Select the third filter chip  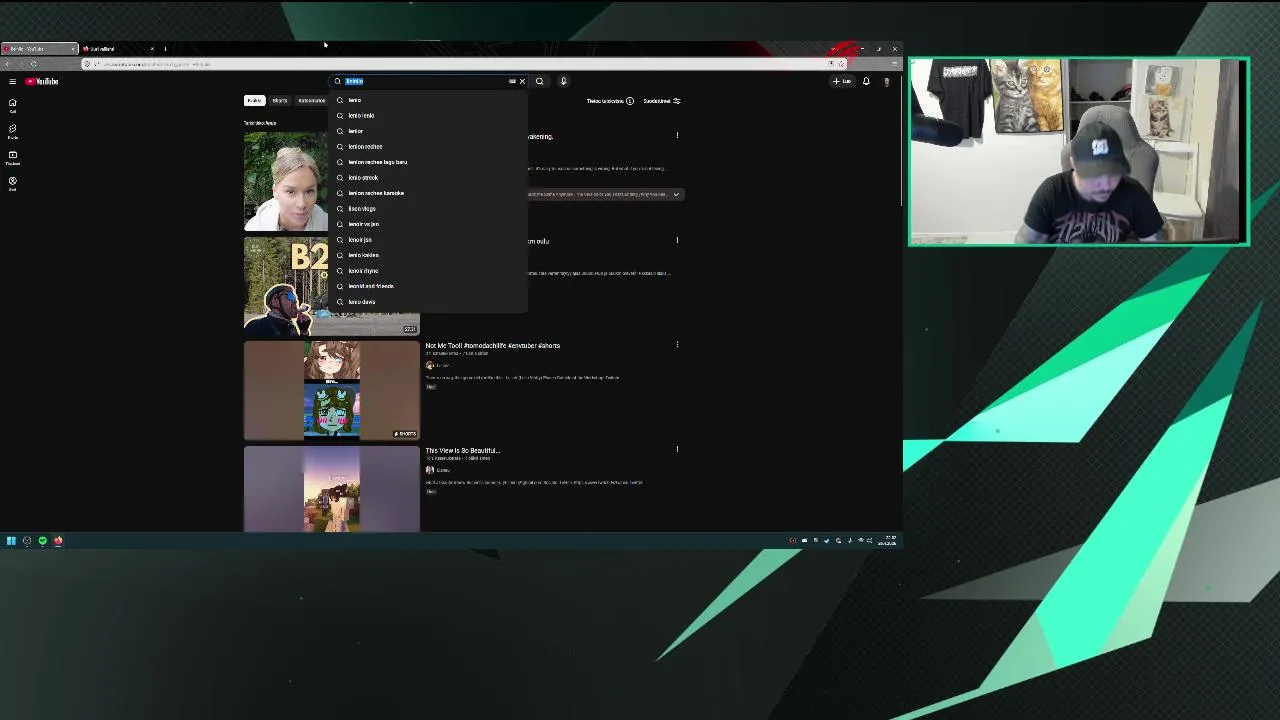(x=311, y=100)
